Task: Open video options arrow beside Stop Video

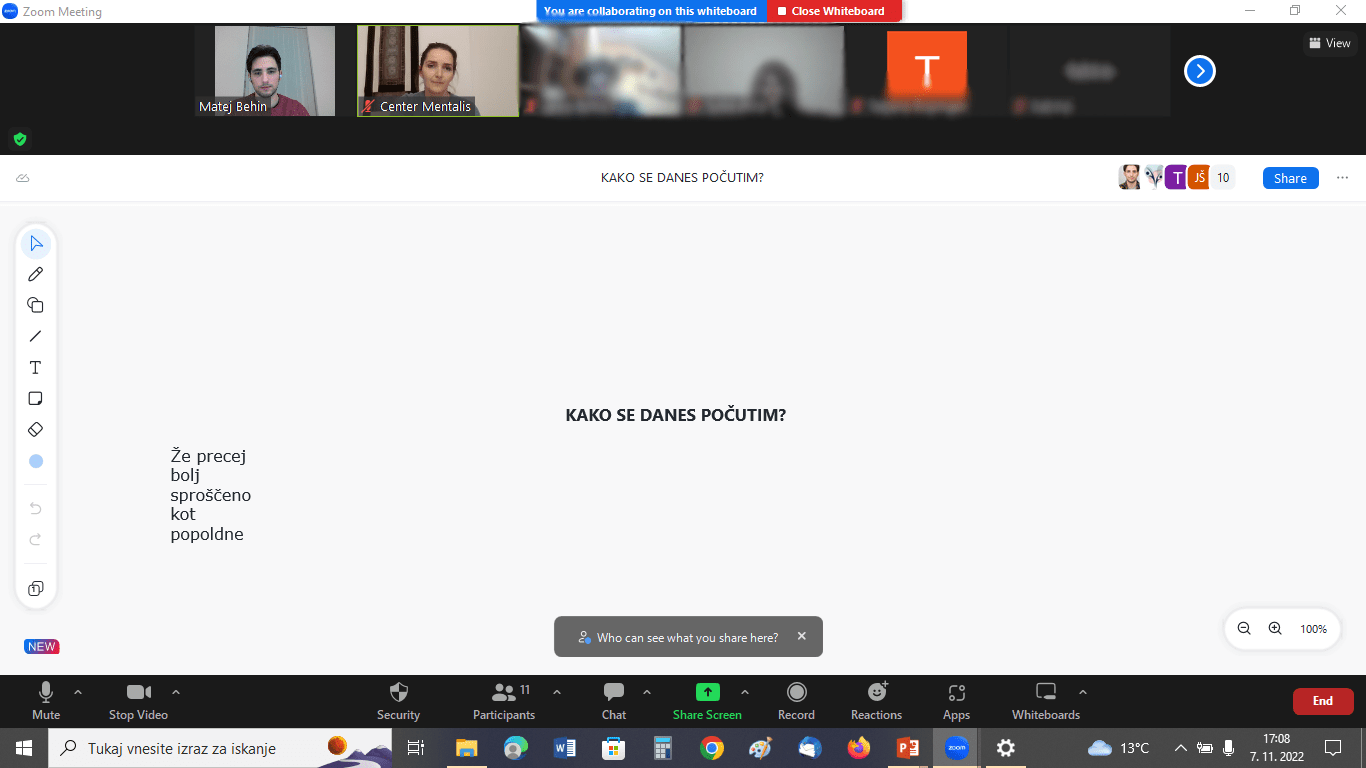Action: click(176, 692)
